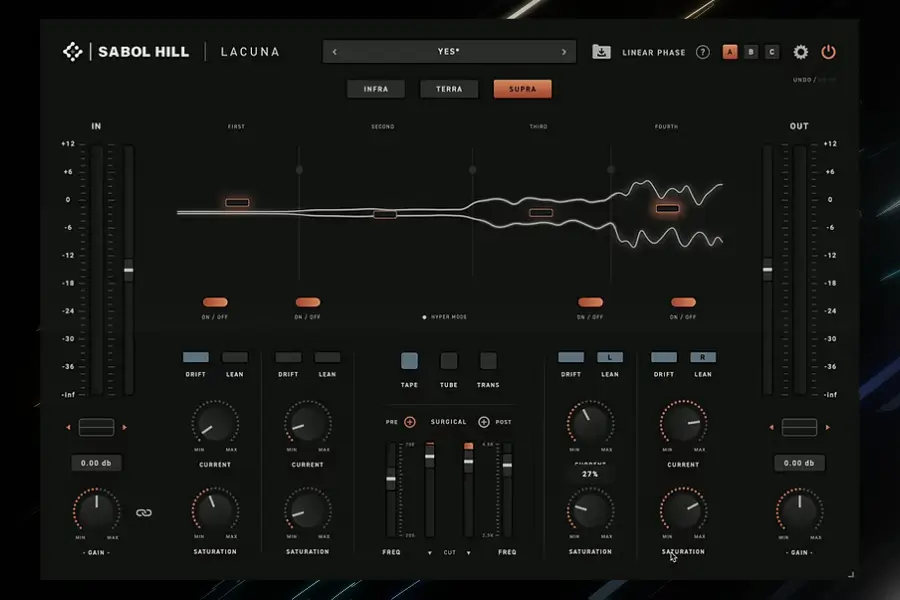
Task: Switch to the INFRA tab
Action: coord(376,89)
